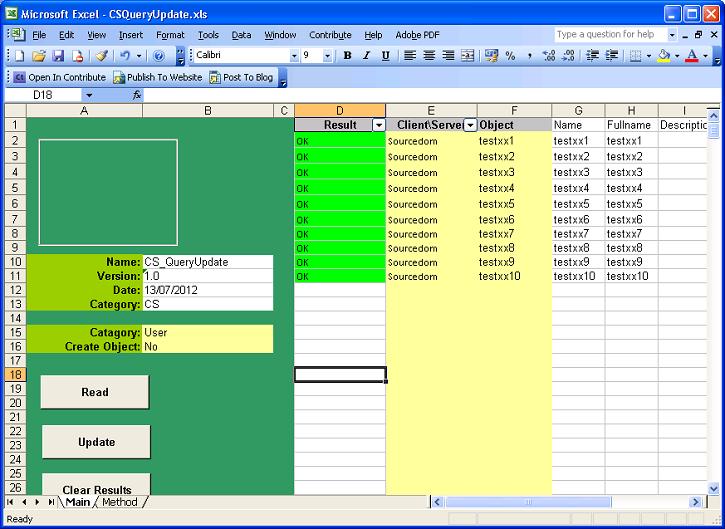This screenshot has height=529, width=725.
Task: Click the Center alignment icon
Action: click(x=430, y=56)
